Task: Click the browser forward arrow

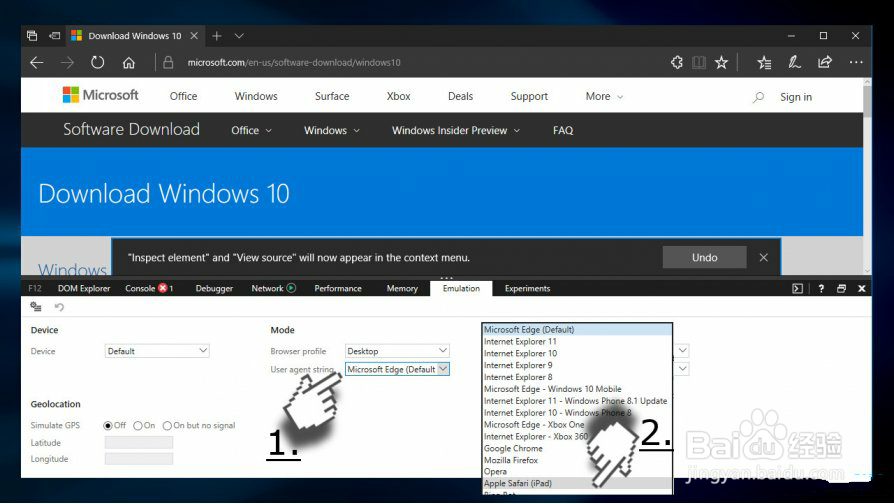Action: [x=67, y=63]
